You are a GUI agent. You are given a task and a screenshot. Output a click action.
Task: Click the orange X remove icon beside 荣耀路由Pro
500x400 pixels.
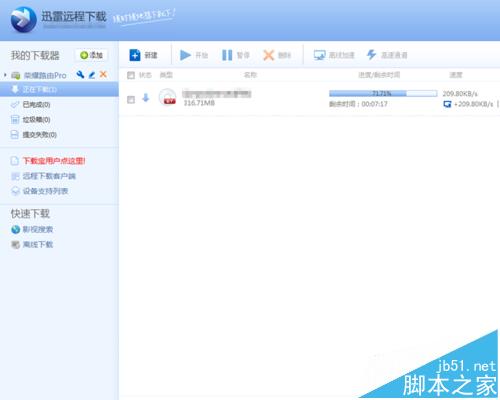coord(103,75)
